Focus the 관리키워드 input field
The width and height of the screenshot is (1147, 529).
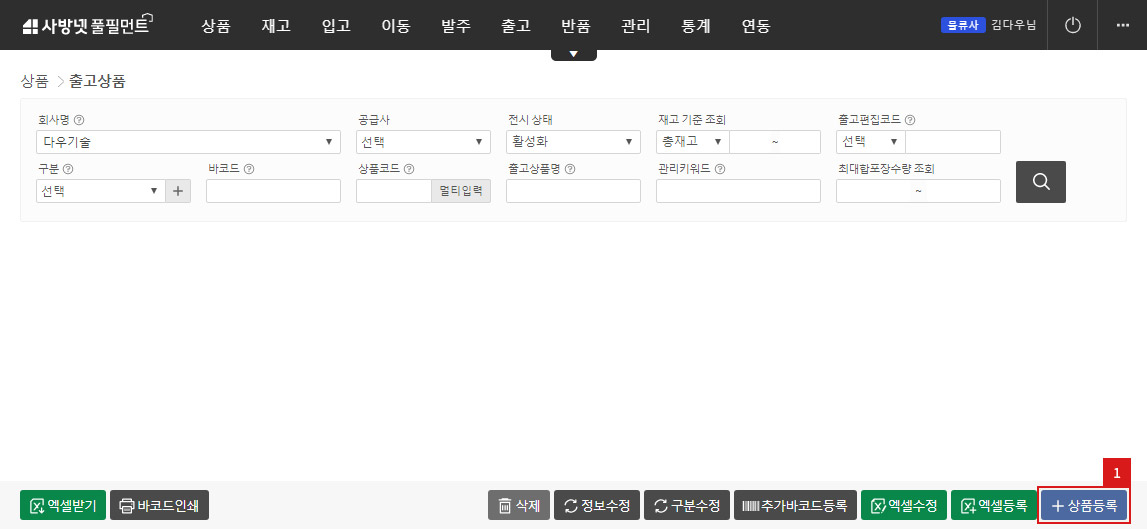(738, 191)
